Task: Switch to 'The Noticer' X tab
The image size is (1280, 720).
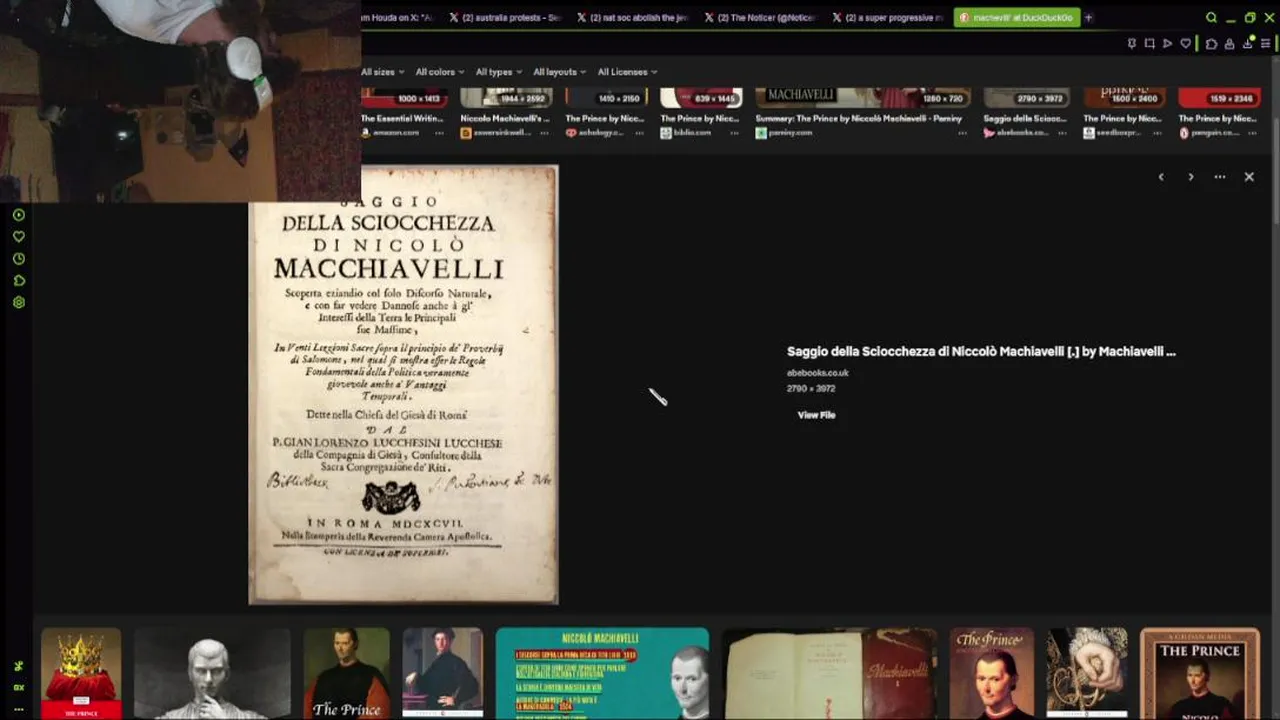Action: point(760,17)
